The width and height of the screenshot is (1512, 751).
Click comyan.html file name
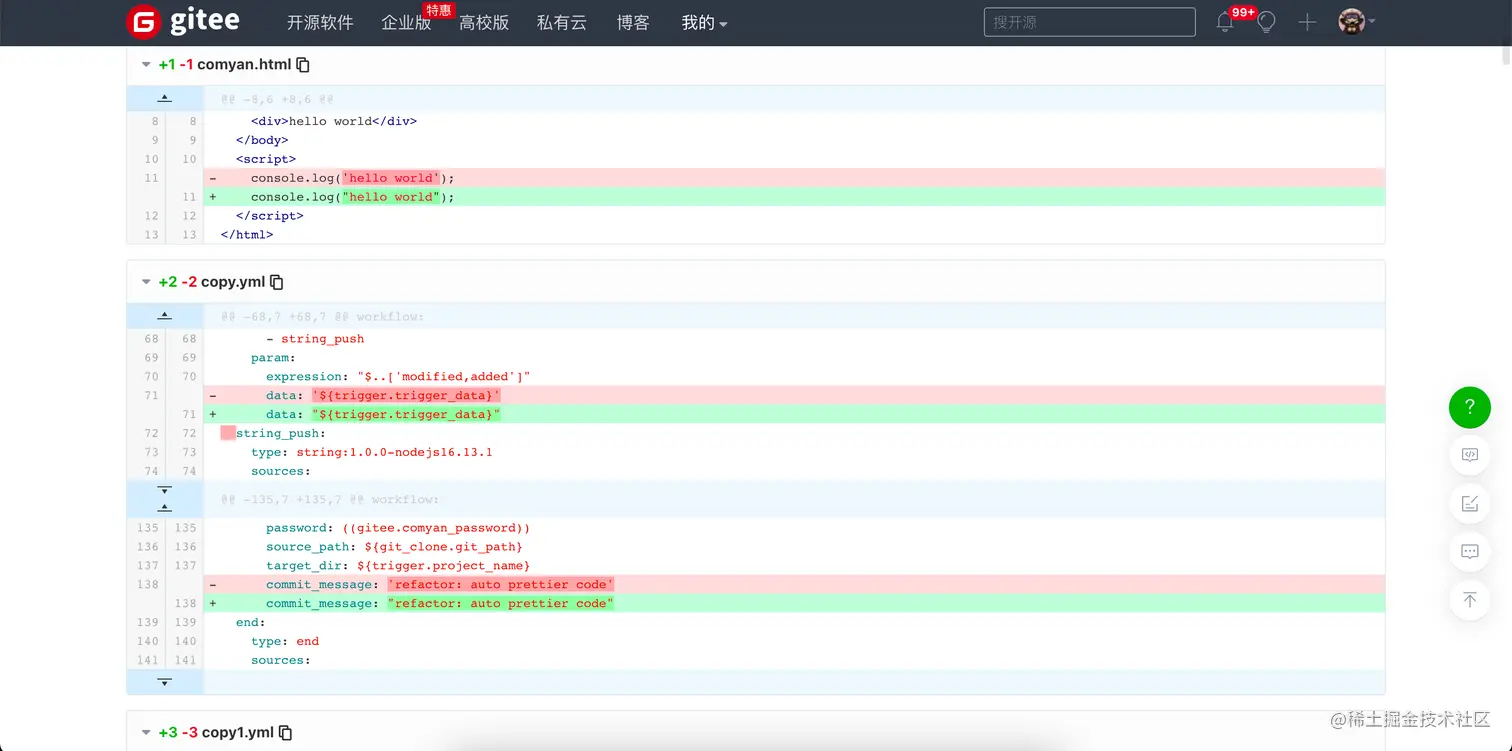pos(244,65)
